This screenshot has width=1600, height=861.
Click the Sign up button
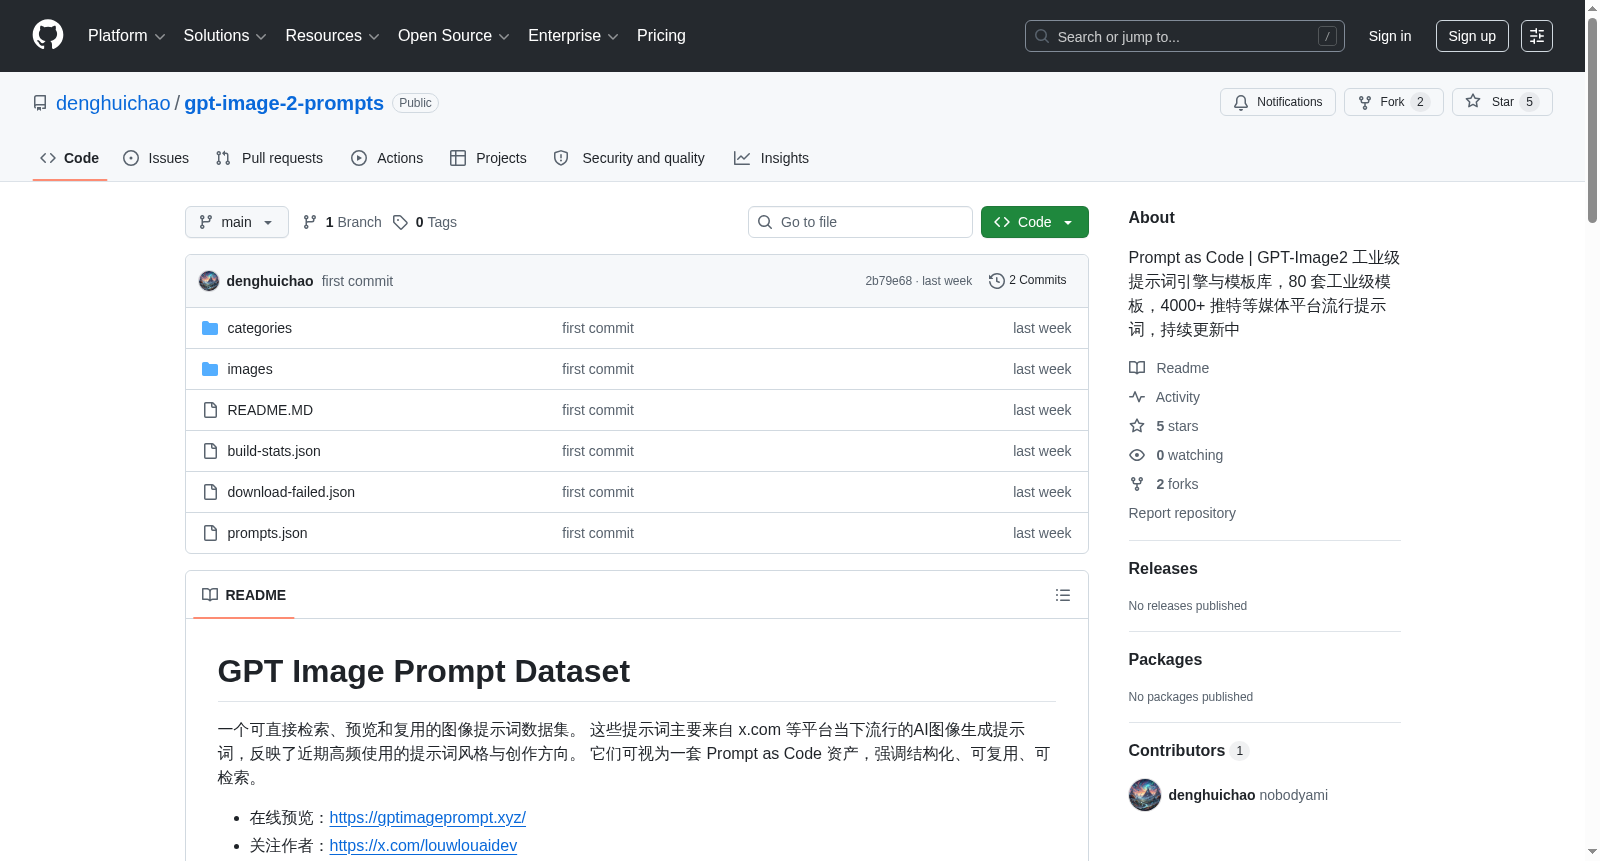click(x=1472, y=36)
